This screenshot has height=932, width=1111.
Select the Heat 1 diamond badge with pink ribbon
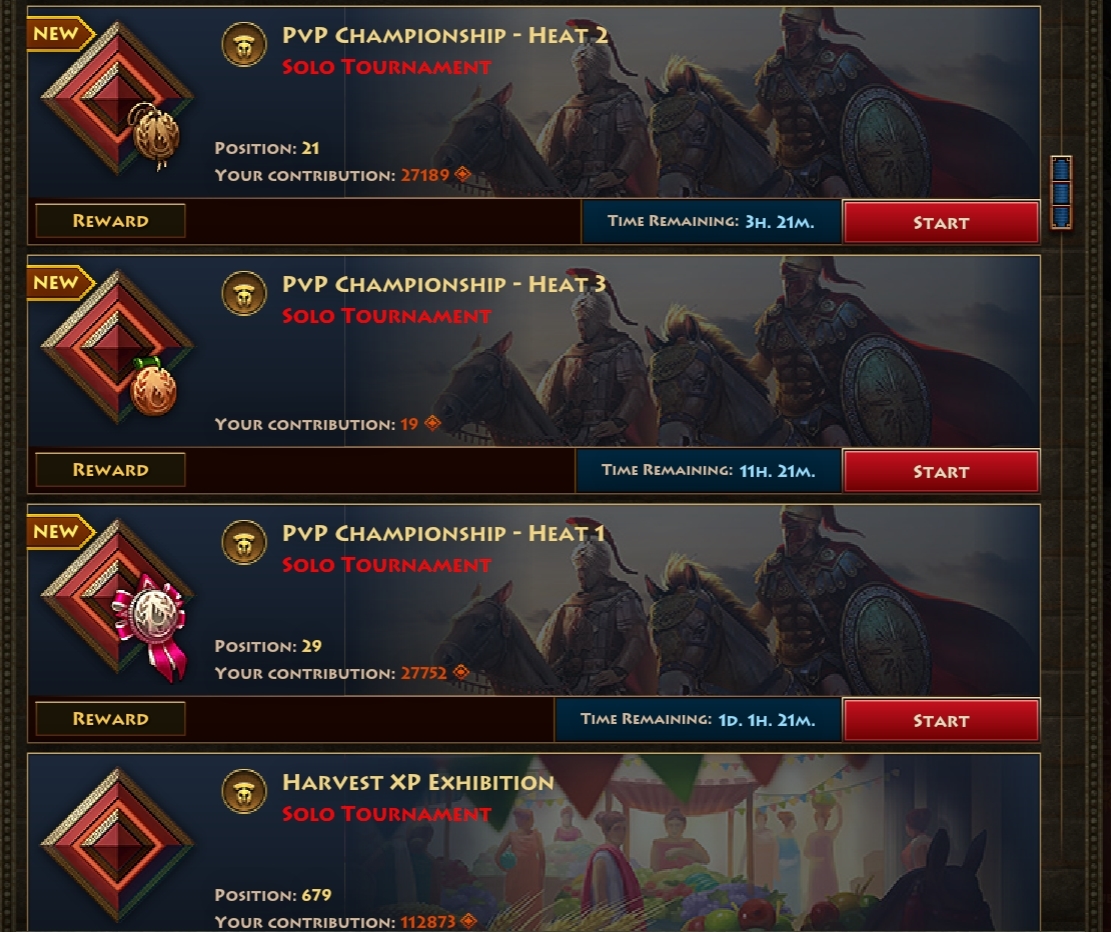[117, 595]
